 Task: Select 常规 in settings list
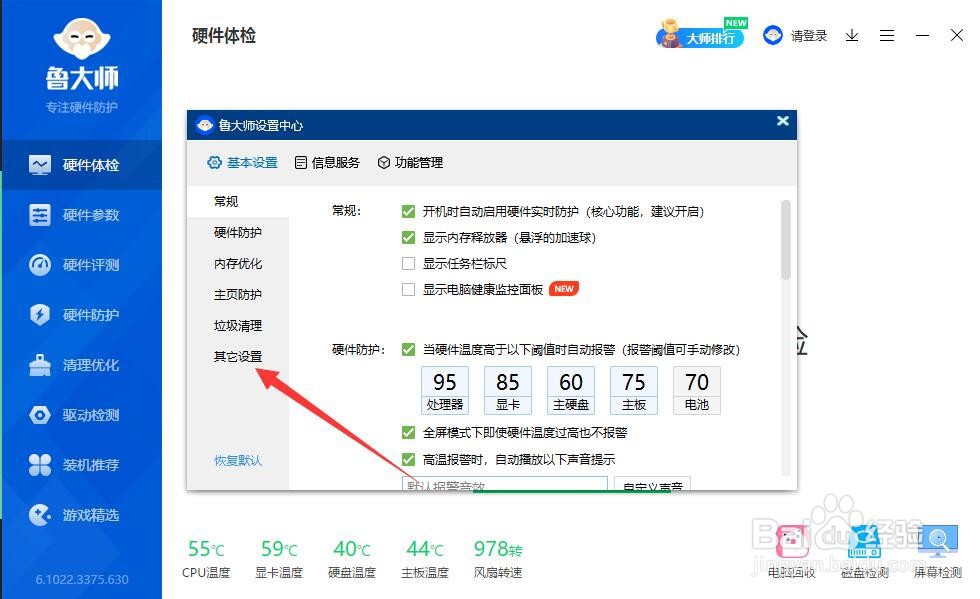pos(238,201)
